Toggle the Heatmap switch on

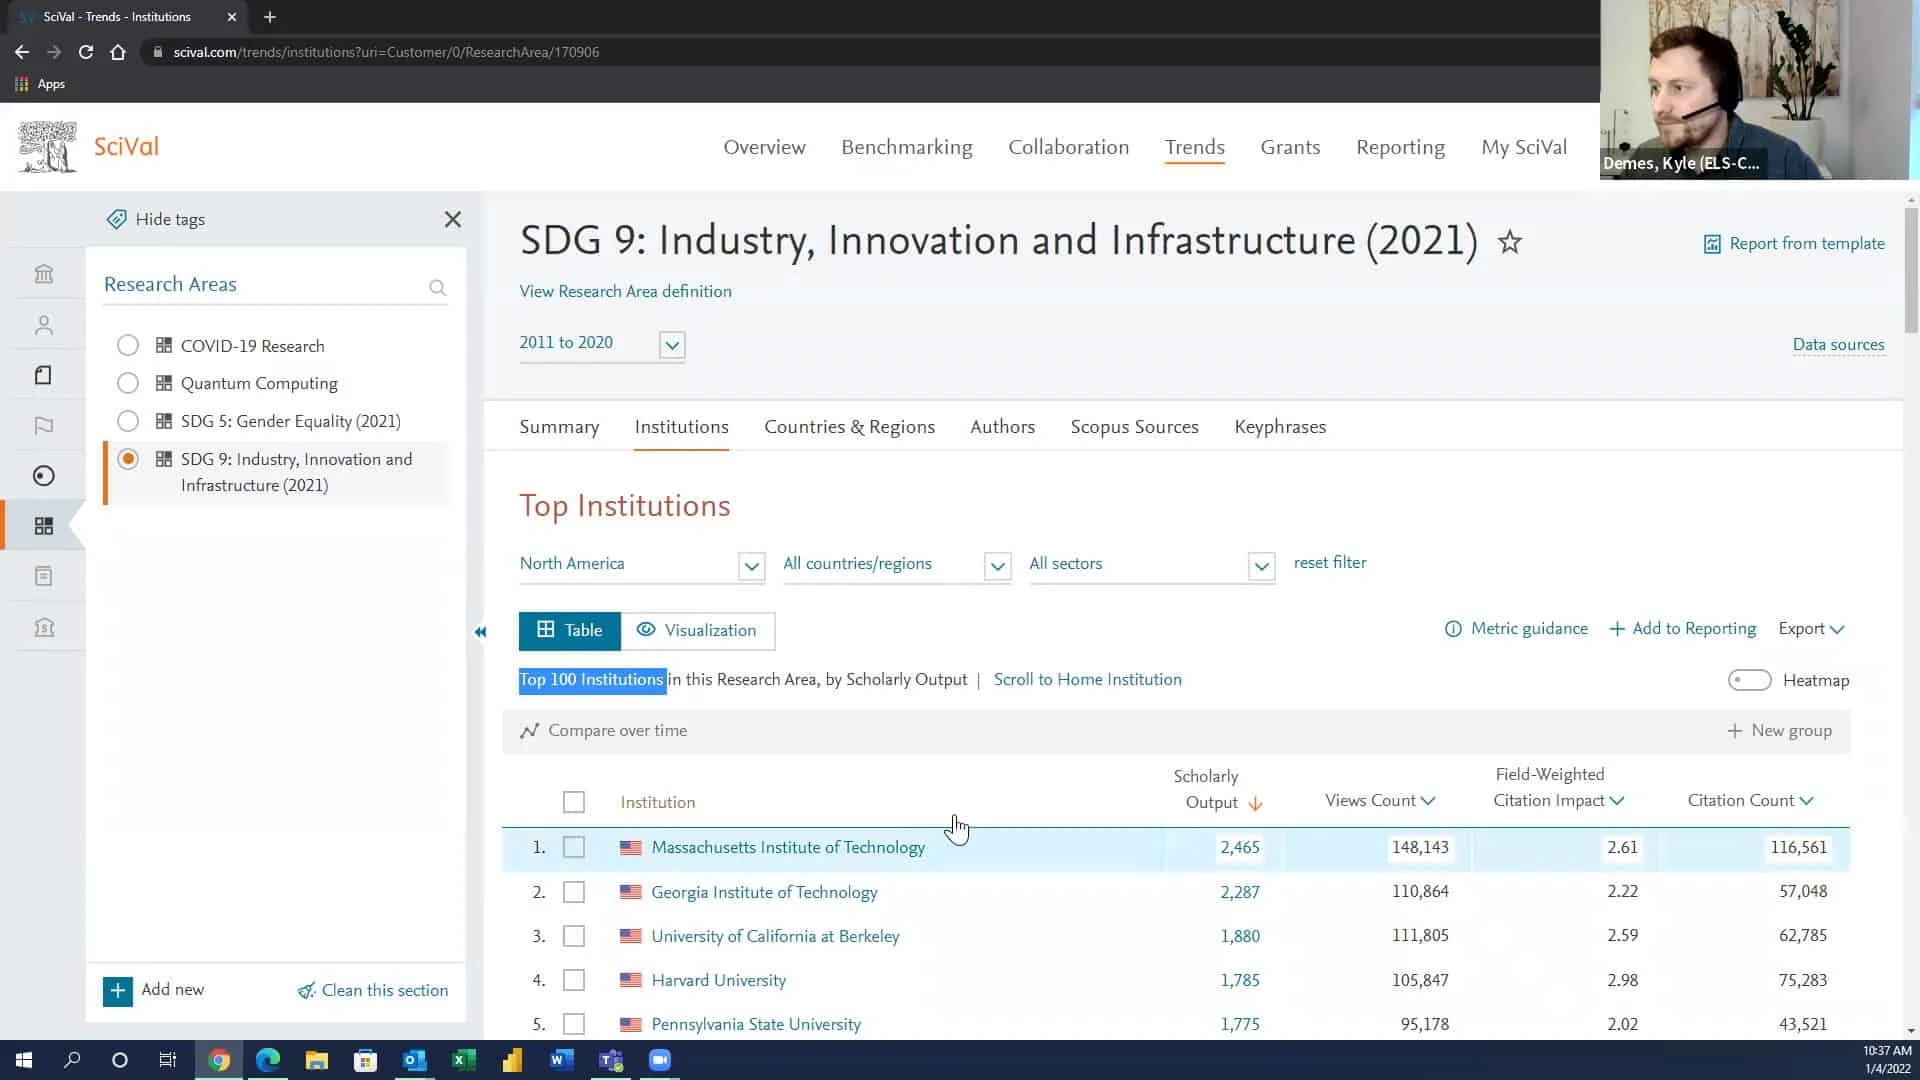pyautogui.click(x=1748, y=680)
